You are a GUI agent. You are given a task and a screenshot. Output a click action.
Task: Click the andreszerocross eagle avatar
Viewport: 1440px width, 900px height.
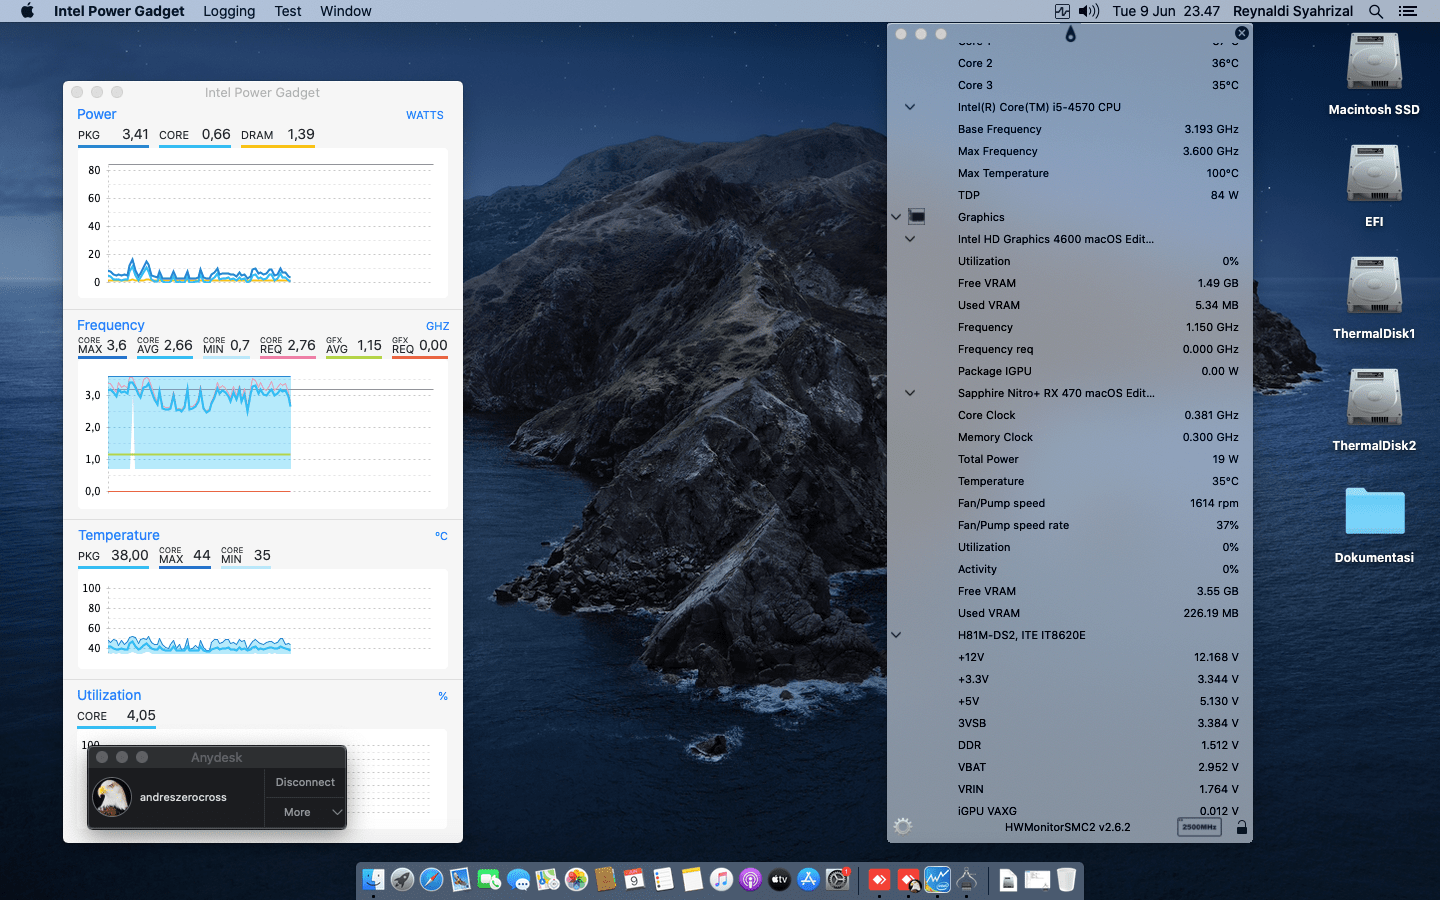click(x=112, y=797)
